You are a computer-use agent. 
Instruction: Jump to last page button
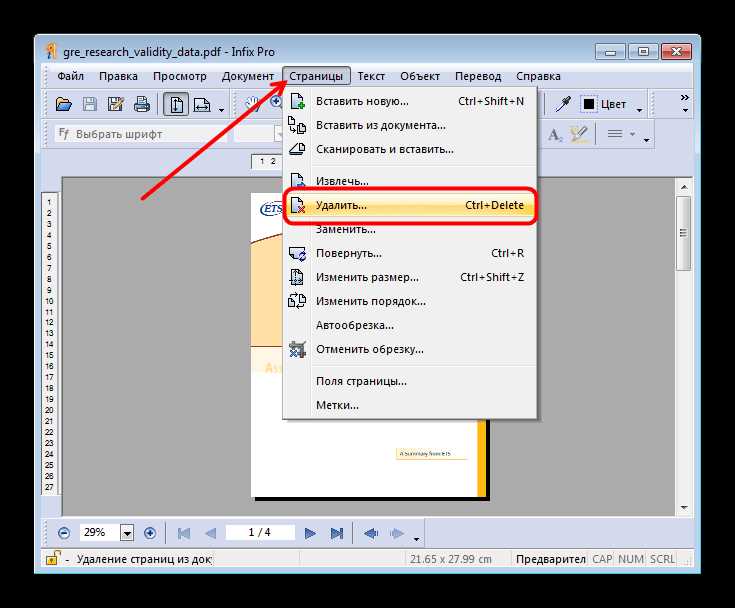pyautogui.click(x=337, y=533)
